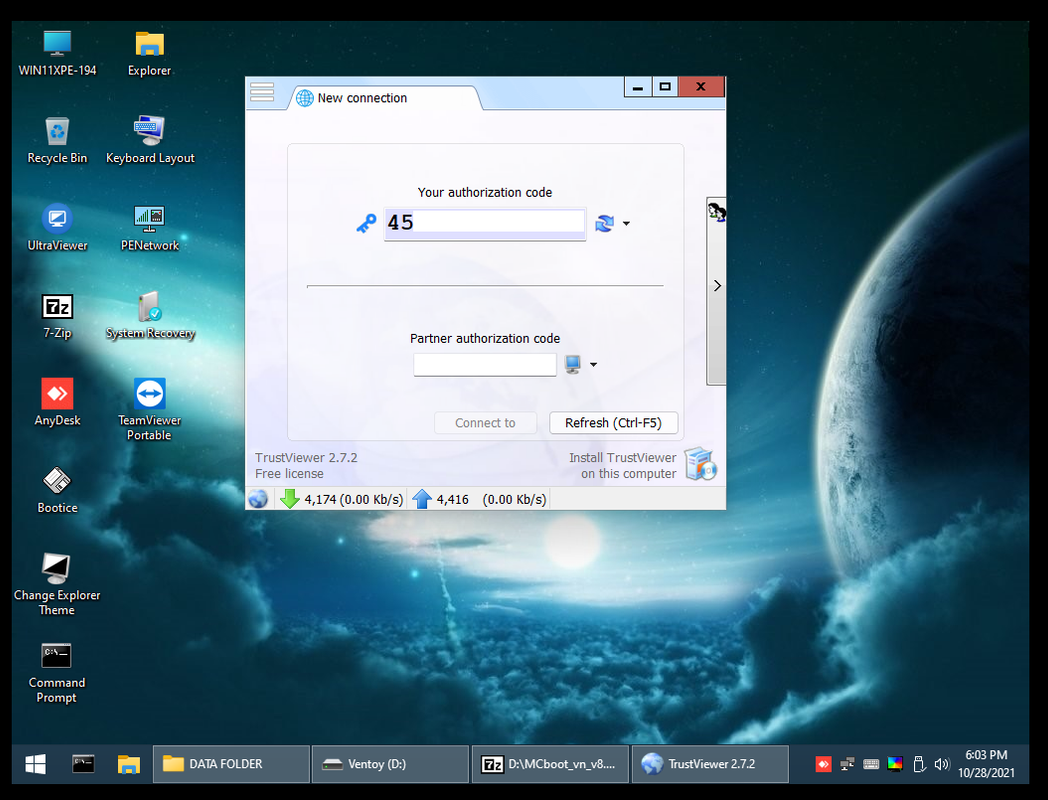Switch to TrustViewer 2.7.2 taskbar button
Screen dimensions: 1048x800
710,764
